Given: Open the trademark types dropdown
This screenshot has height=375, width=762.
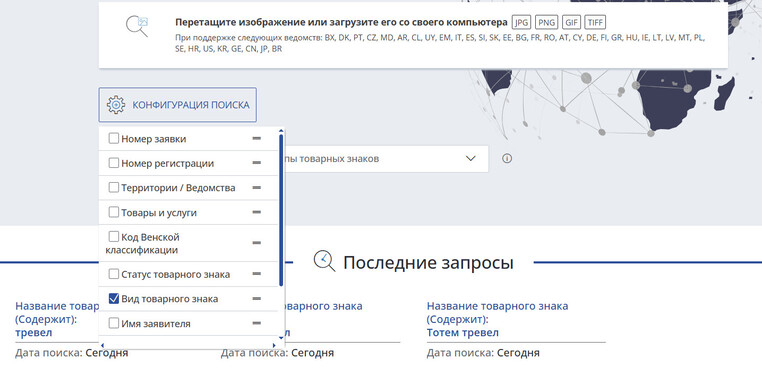Looking at the screenshot, I should (386, 158).
